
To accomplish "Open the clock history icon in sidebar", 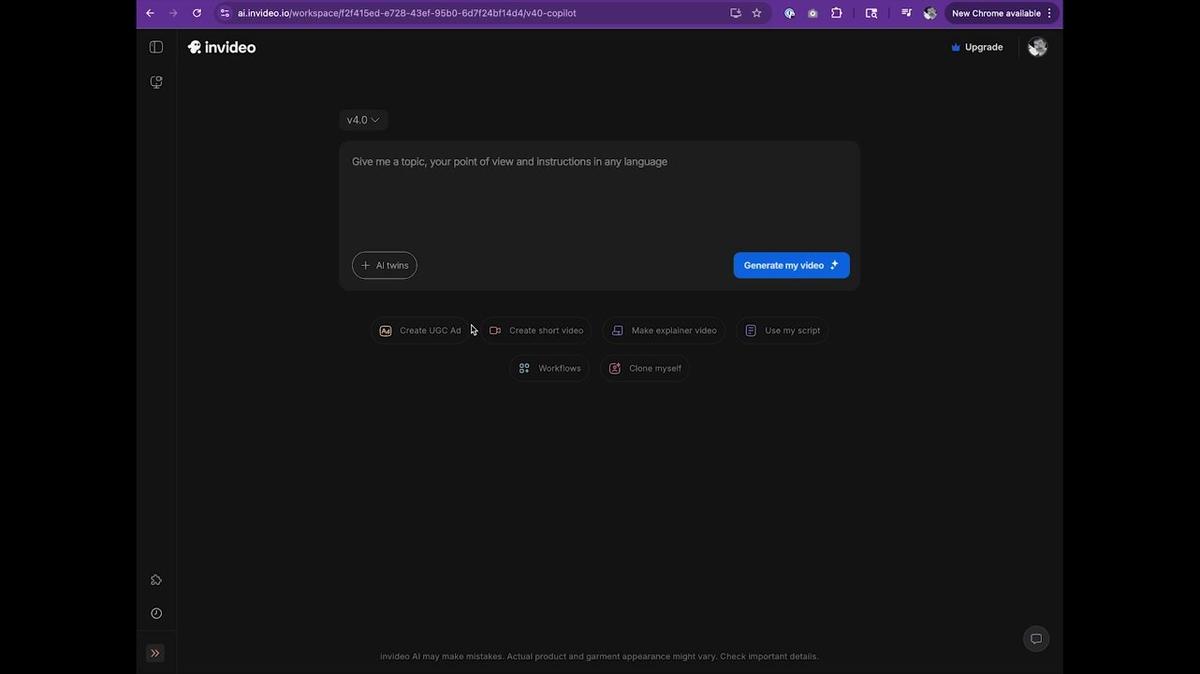I will pyautogui.click(x=156, y=614).
